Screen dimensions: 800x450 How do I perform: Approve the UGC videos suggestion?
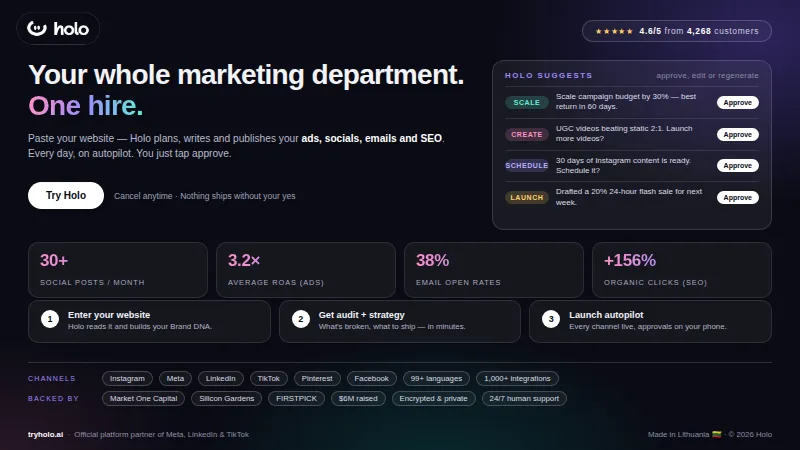738,135
